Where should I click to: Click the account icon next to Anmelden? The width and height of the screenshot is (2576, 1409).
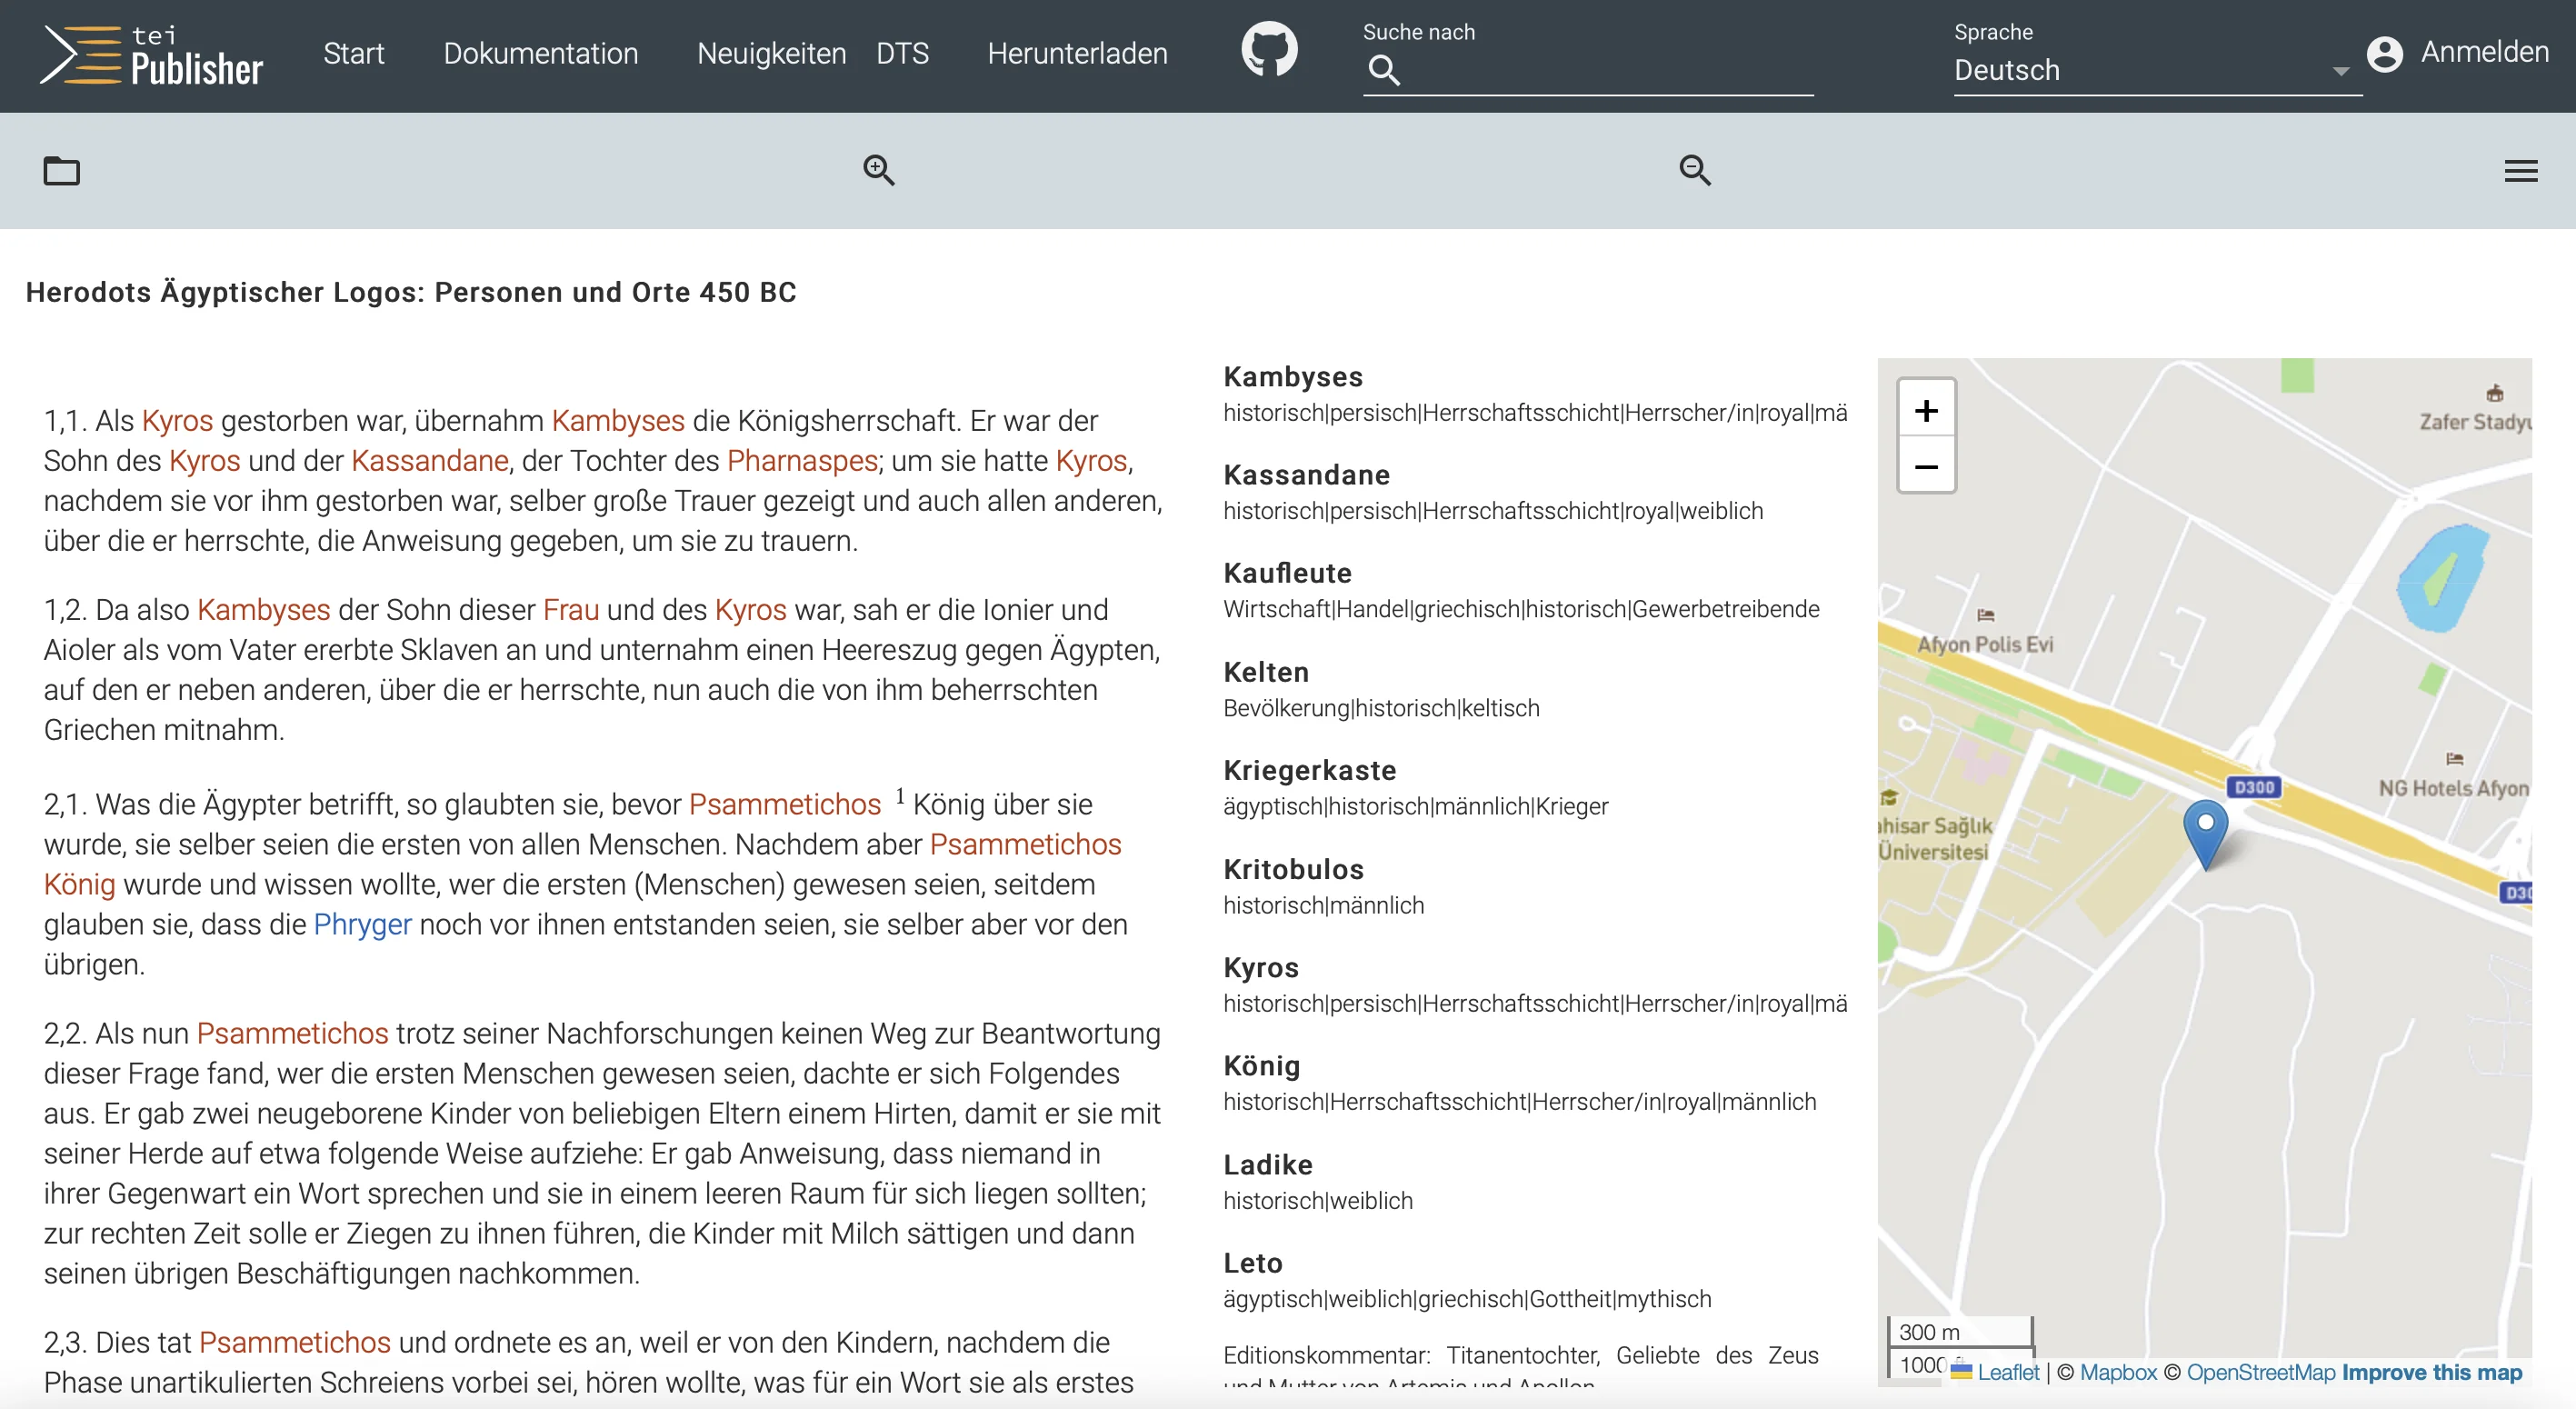(x=2384, y=53)
